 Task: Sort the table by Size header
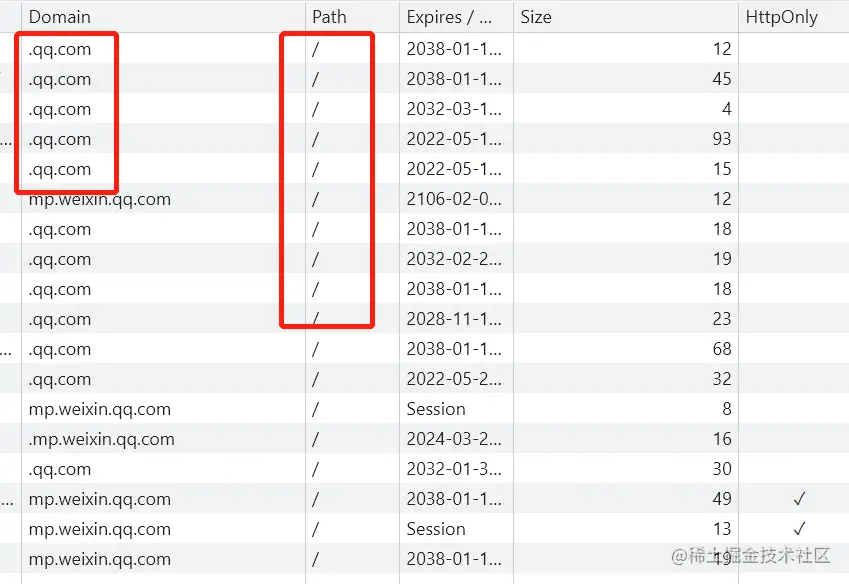[536, 17]
